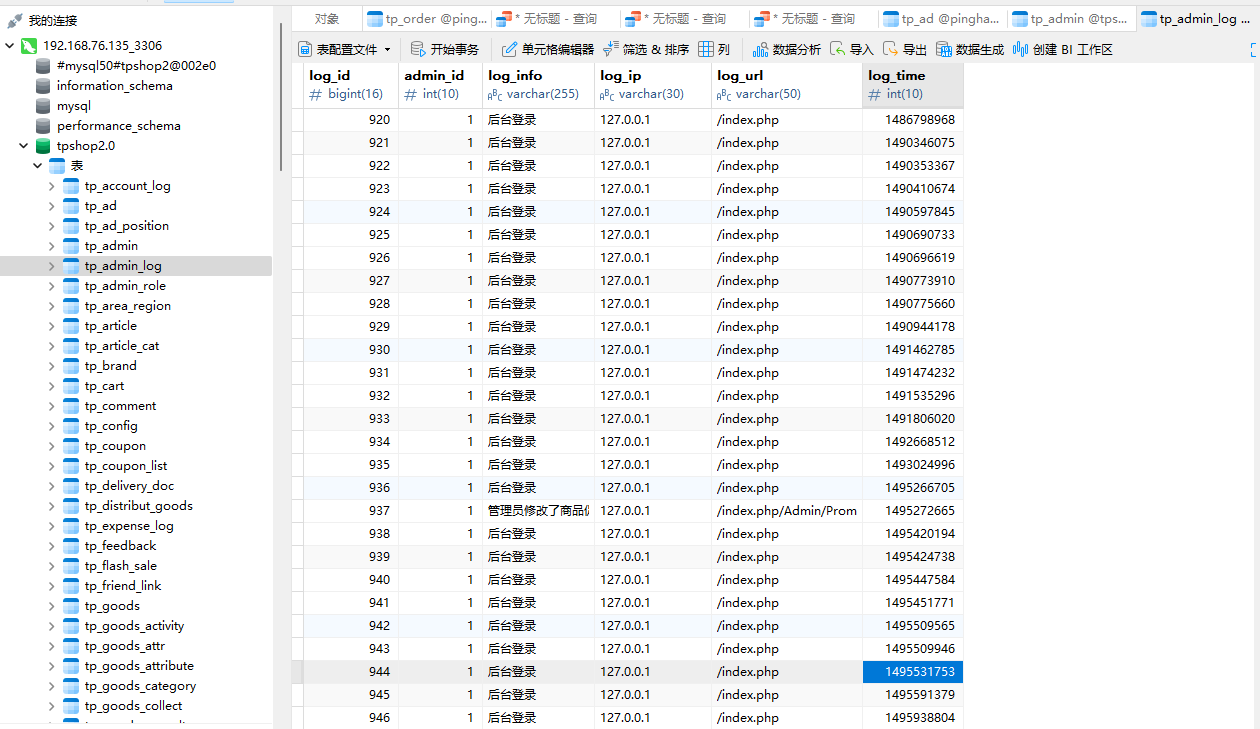The width and height of the screenshot is (1260, 729).
Task: Click the 192.168.76.135_3306 connection icon
Action: [30, 46]
